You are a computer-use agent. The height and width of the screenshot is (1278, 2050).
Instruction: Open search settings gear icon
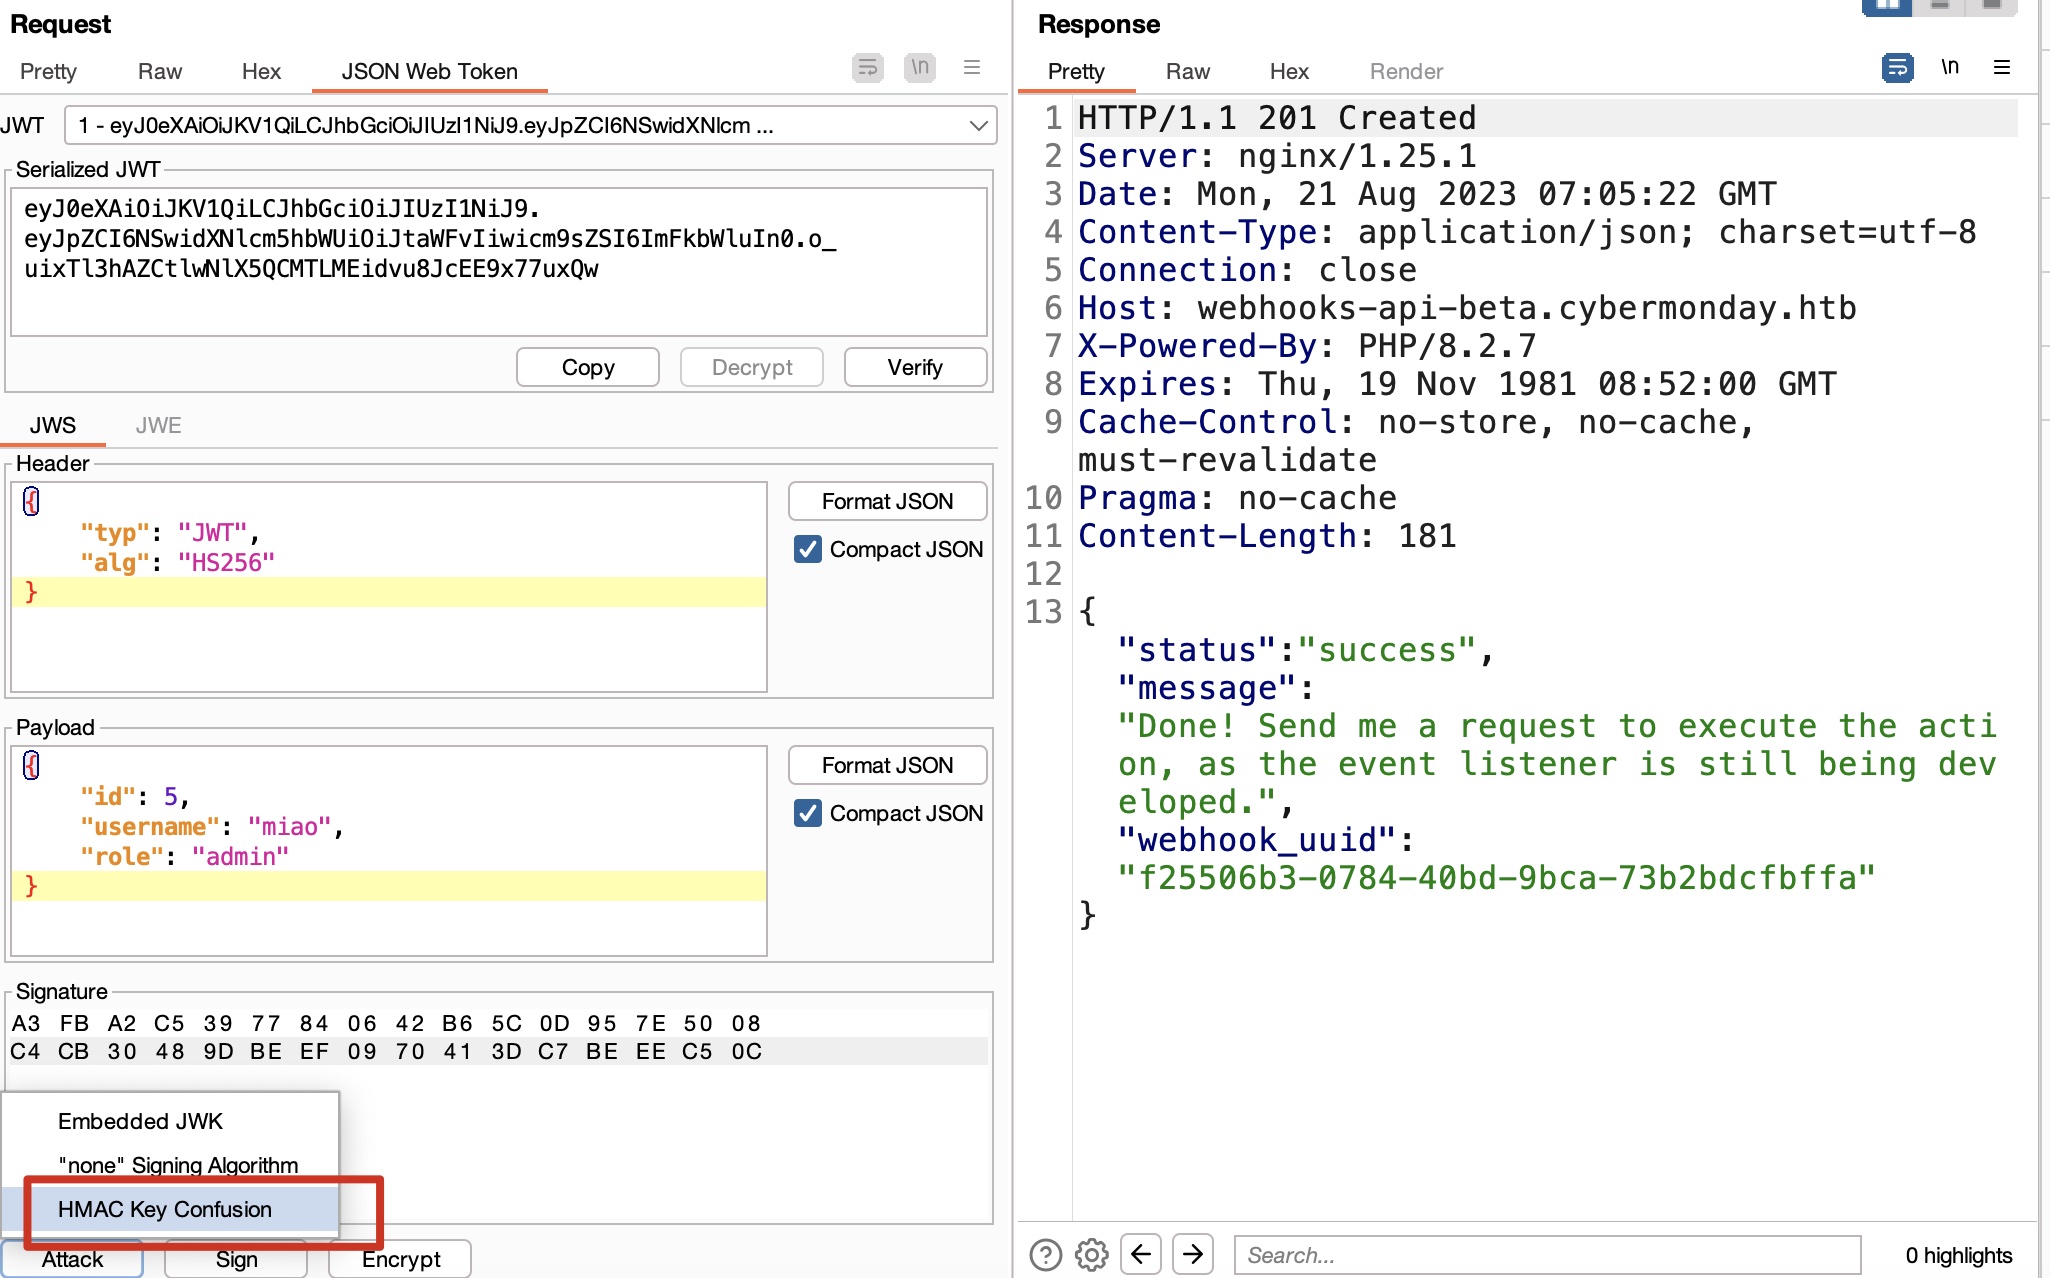(1092, 1254)
